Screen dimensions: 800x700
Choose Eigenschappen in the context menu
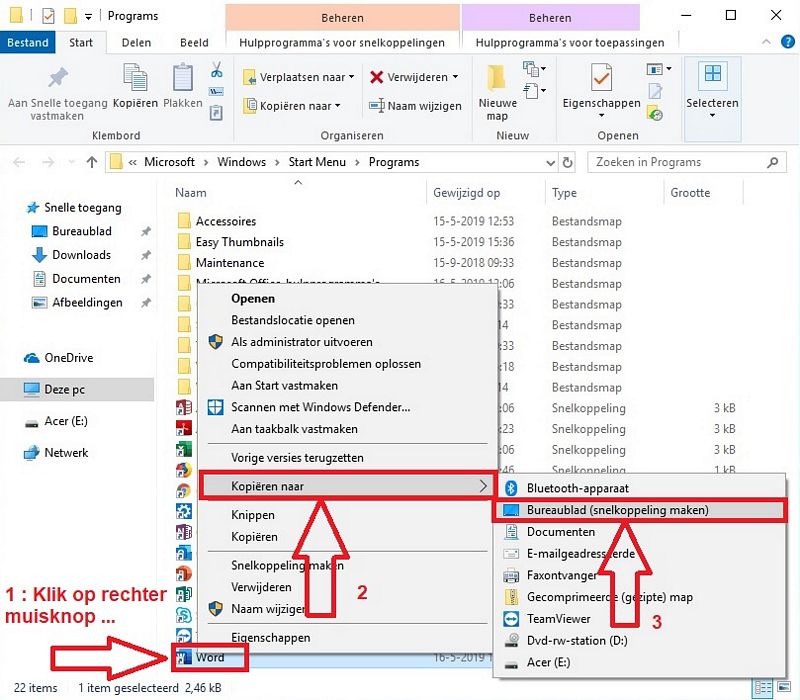[348, 637]
